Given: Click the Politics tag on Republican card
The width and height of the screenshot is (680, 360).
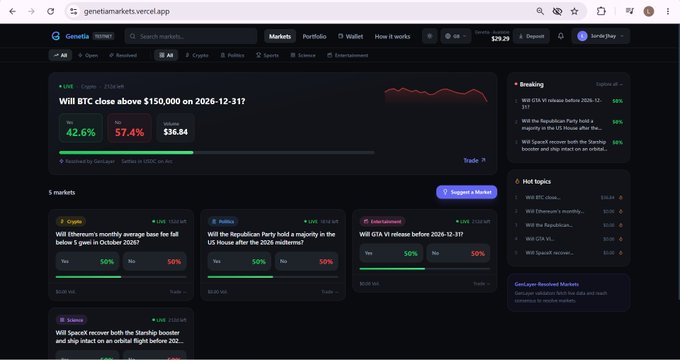Looking at the screenshot, I should (222, 222).
